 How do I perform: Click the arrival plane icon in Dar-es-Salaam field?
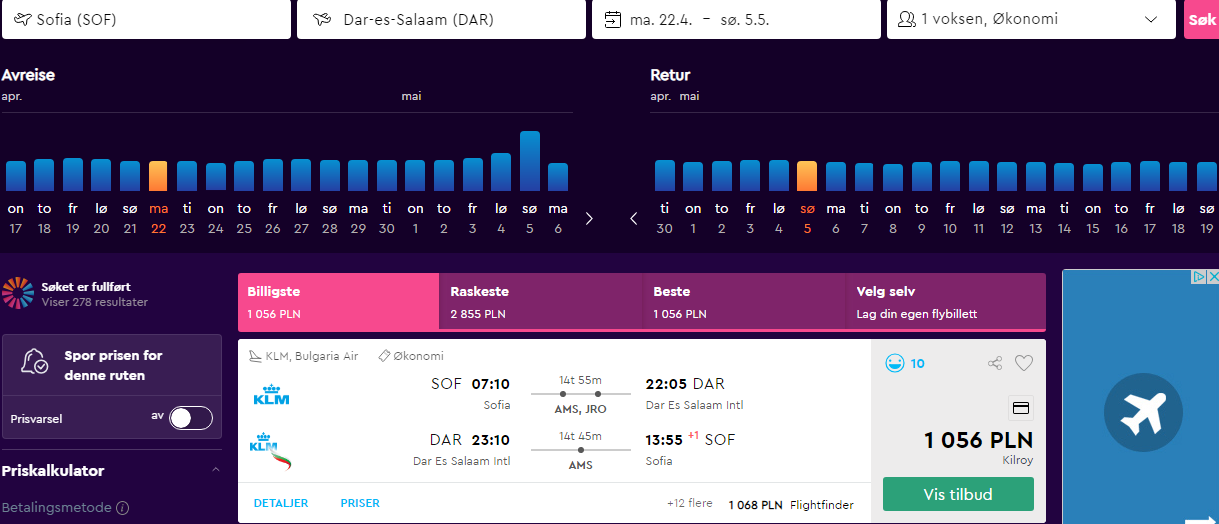click(x=322, y=19)
